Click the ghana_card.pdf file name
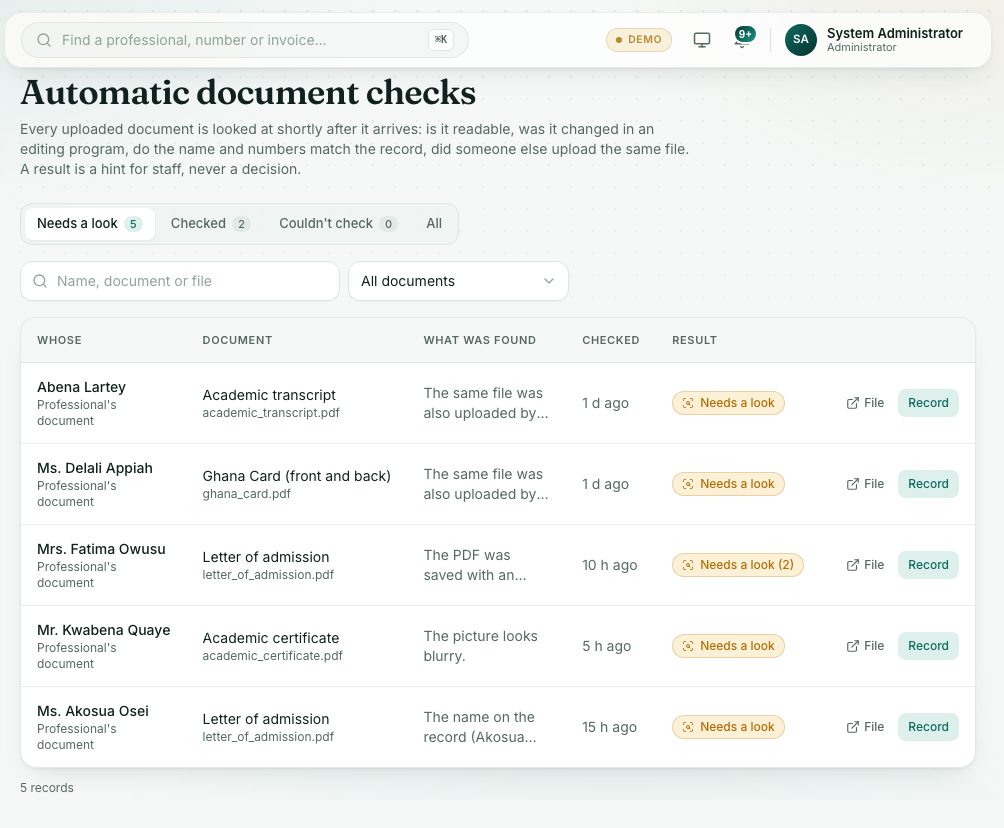 pos(247,494)
